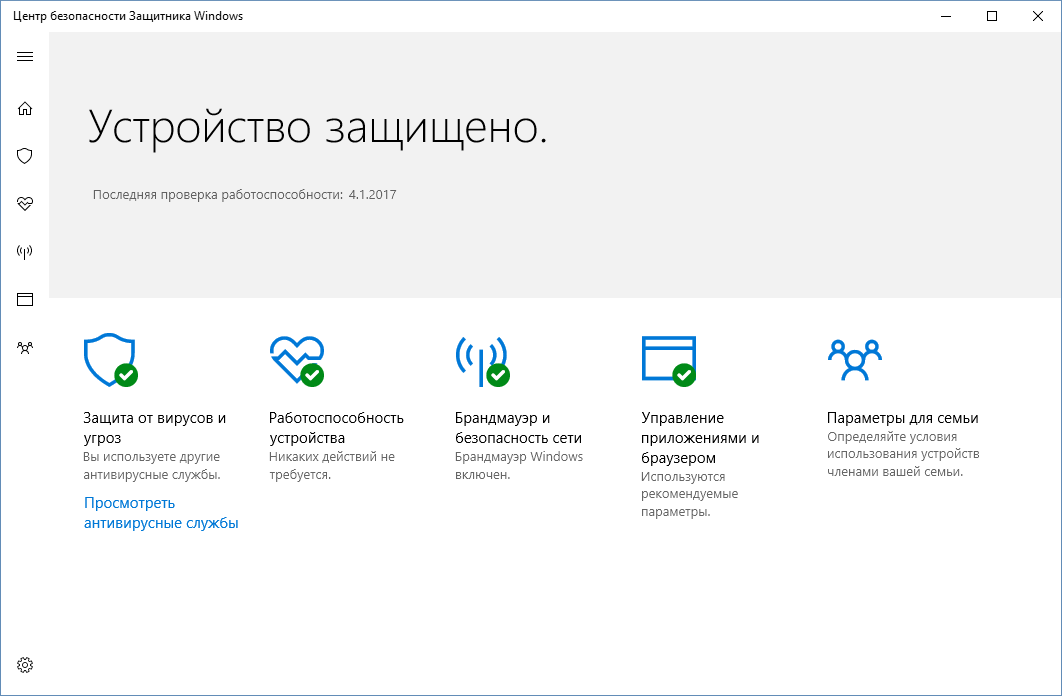This screenshot has width=1062, height=696.
Task: Open "Работоспособность устройства" heading
Action: [337, 428]
